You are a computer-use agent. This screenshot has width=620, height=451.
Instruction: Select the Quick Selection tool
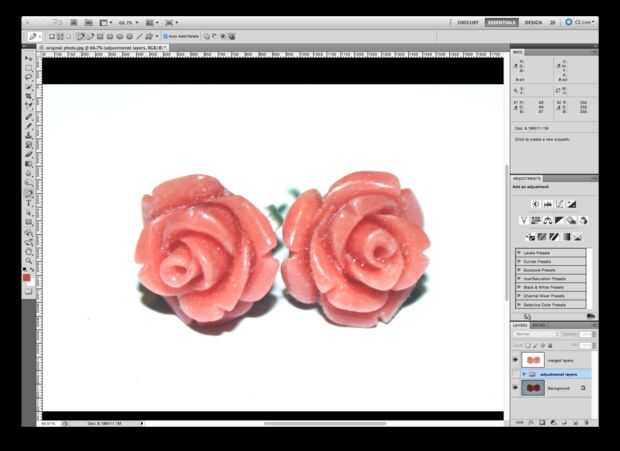click(29, 87)
